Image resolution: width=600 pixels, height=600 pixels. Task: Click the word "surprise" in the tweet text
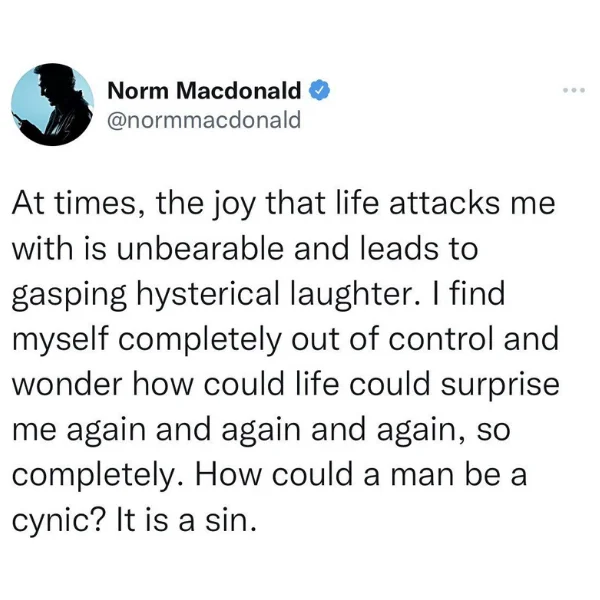(500, 386)
